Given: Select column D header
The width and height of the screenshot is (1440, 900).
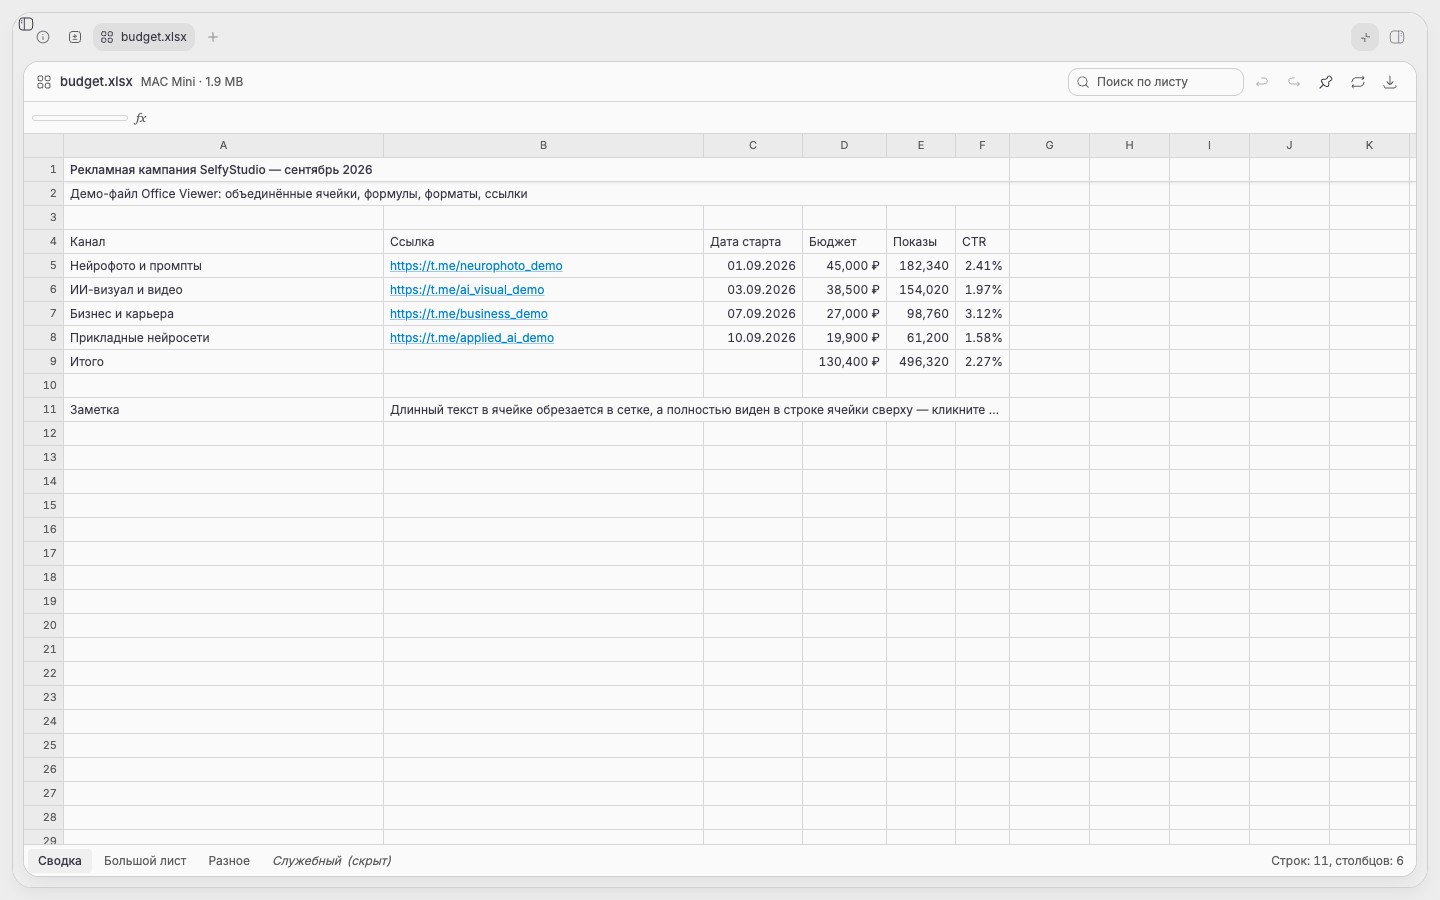Looking at the screenshot, I should (844, 146).
